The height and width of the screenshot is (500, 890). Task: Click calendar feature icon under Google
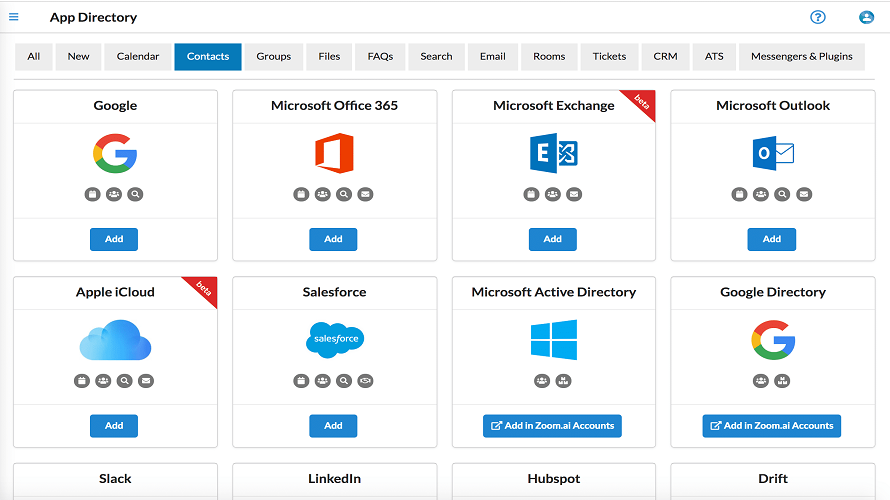(92, 194)
